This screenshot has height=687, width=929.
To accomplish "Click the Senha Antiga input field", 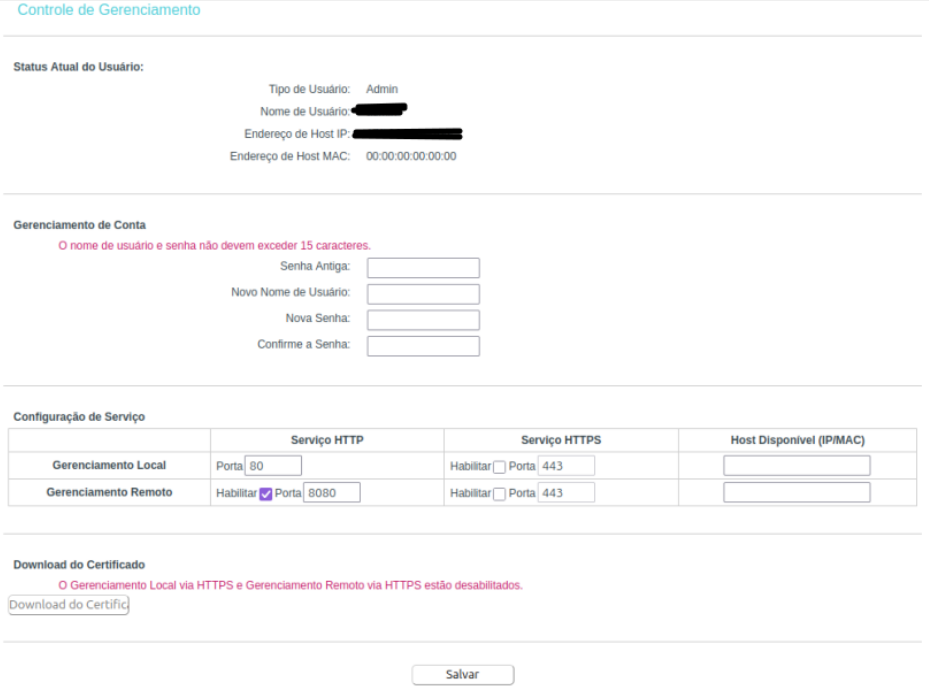I will pyautogui.click(x=423, y=268).
